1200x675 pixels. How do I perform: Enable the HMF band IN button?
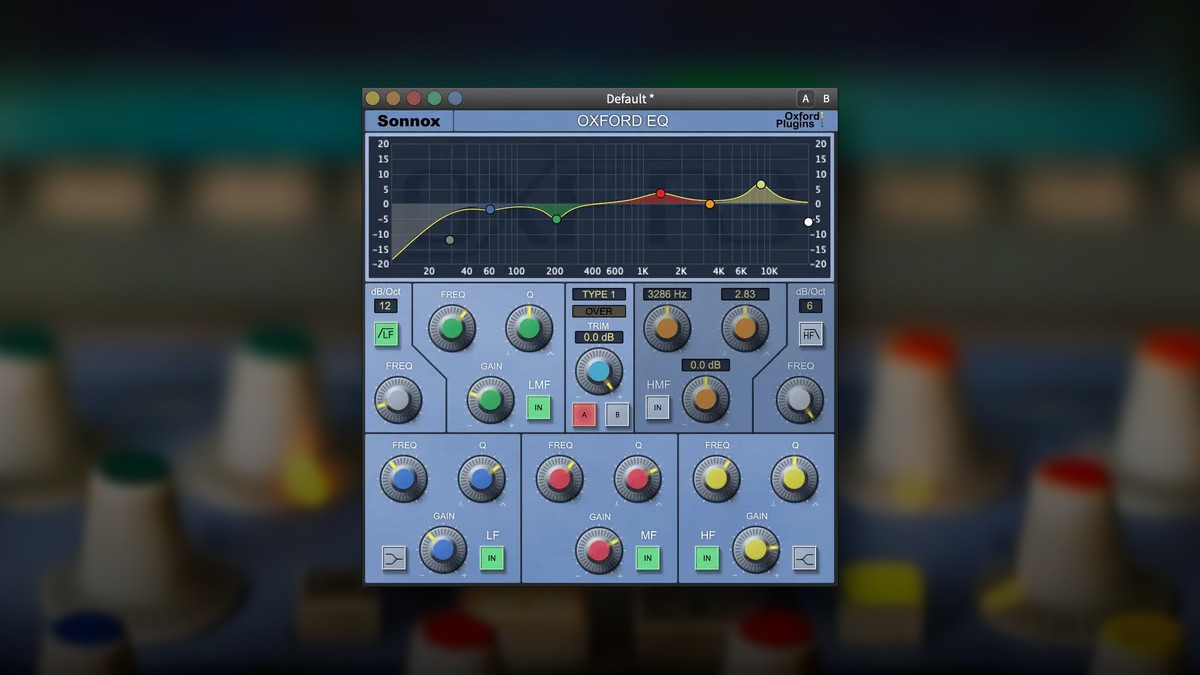pyautogui.click(x=657, y=407)
